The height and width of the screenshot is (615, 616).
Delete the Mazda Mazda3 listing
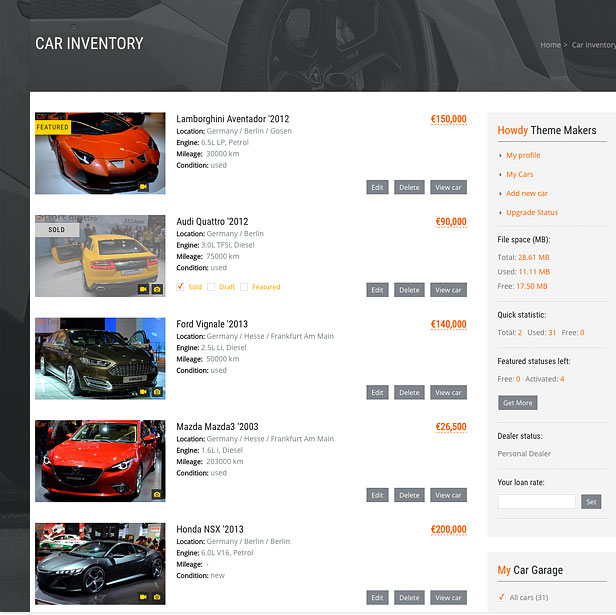coord(409,495)
